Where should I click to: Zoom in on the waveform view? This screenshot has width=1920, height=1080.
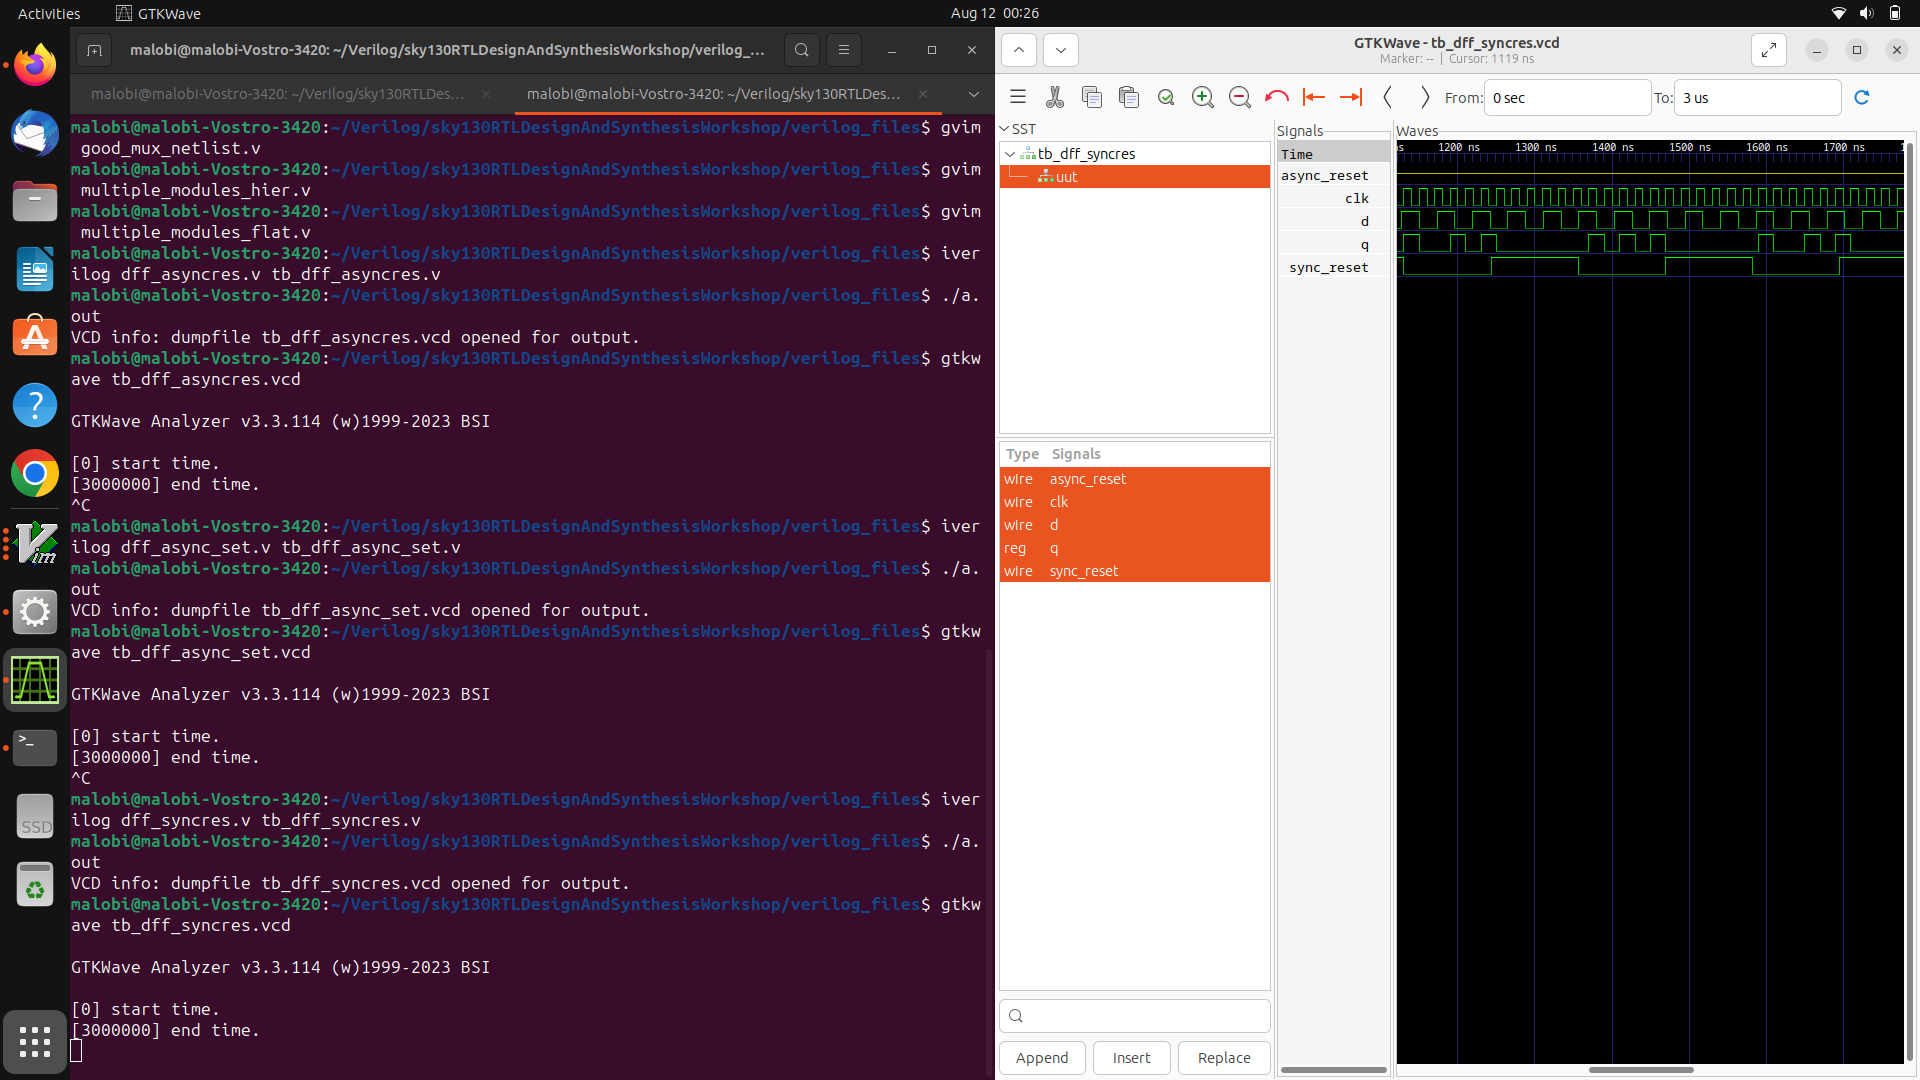click(x=1203, y=97)
